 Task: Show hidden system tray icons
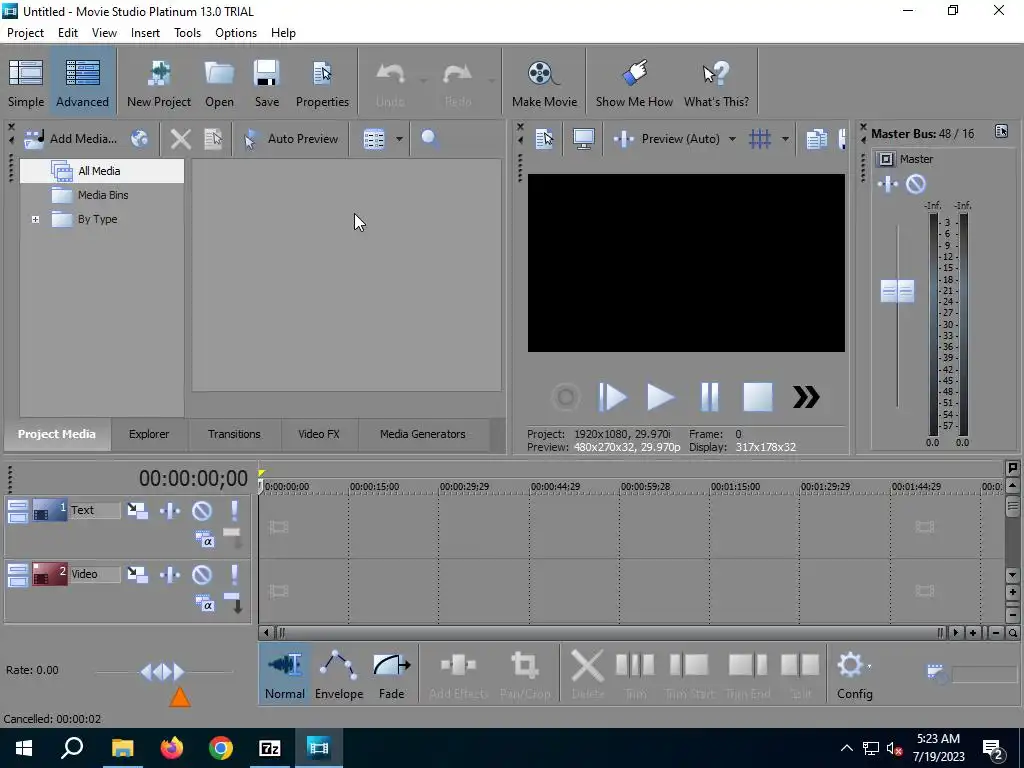coord(846,748)
